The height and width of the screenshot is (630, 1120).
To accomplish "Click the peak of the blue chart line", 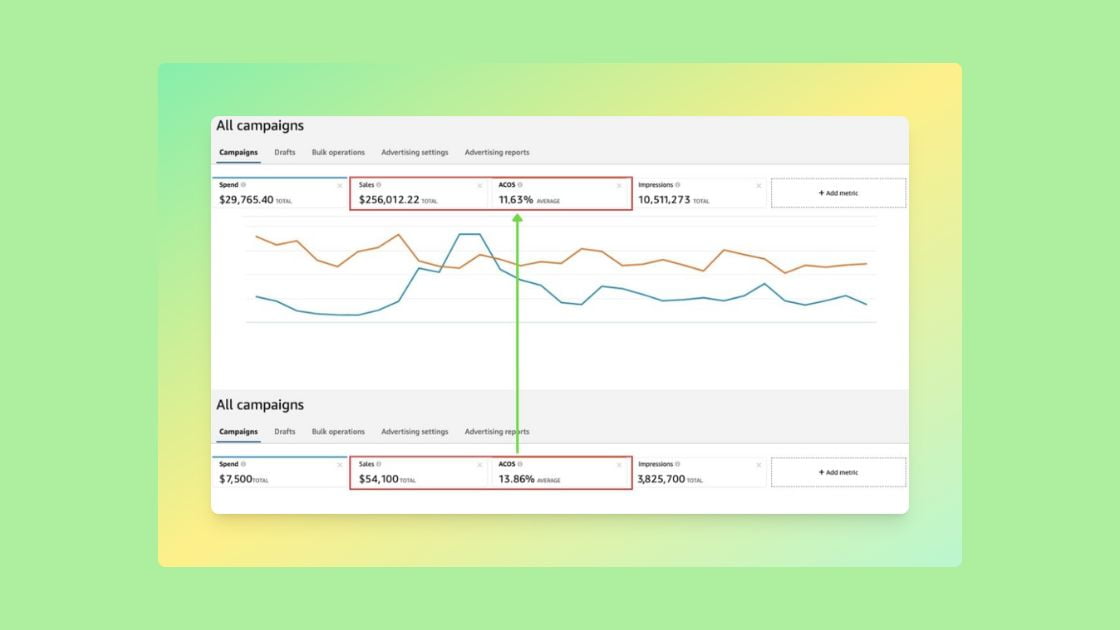I will (x=470, y=235).
